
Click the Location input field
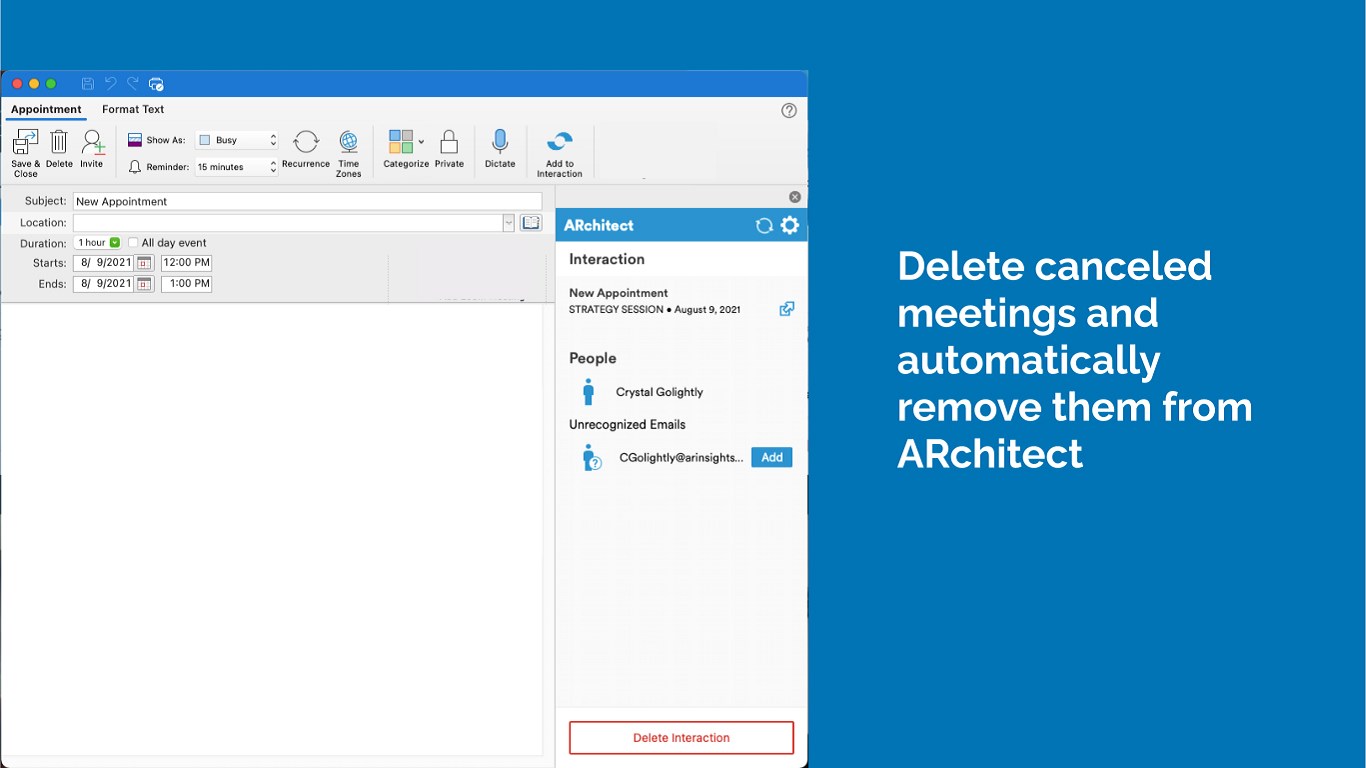[x=288, y=223]
